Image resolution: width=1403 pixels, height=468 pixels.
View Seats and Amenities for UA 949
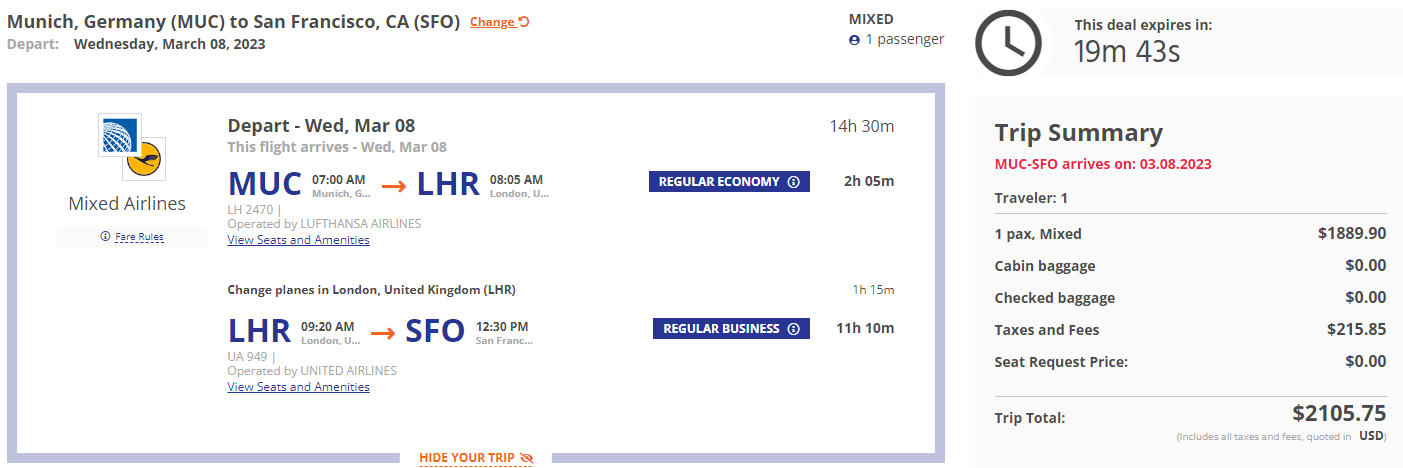298,387
